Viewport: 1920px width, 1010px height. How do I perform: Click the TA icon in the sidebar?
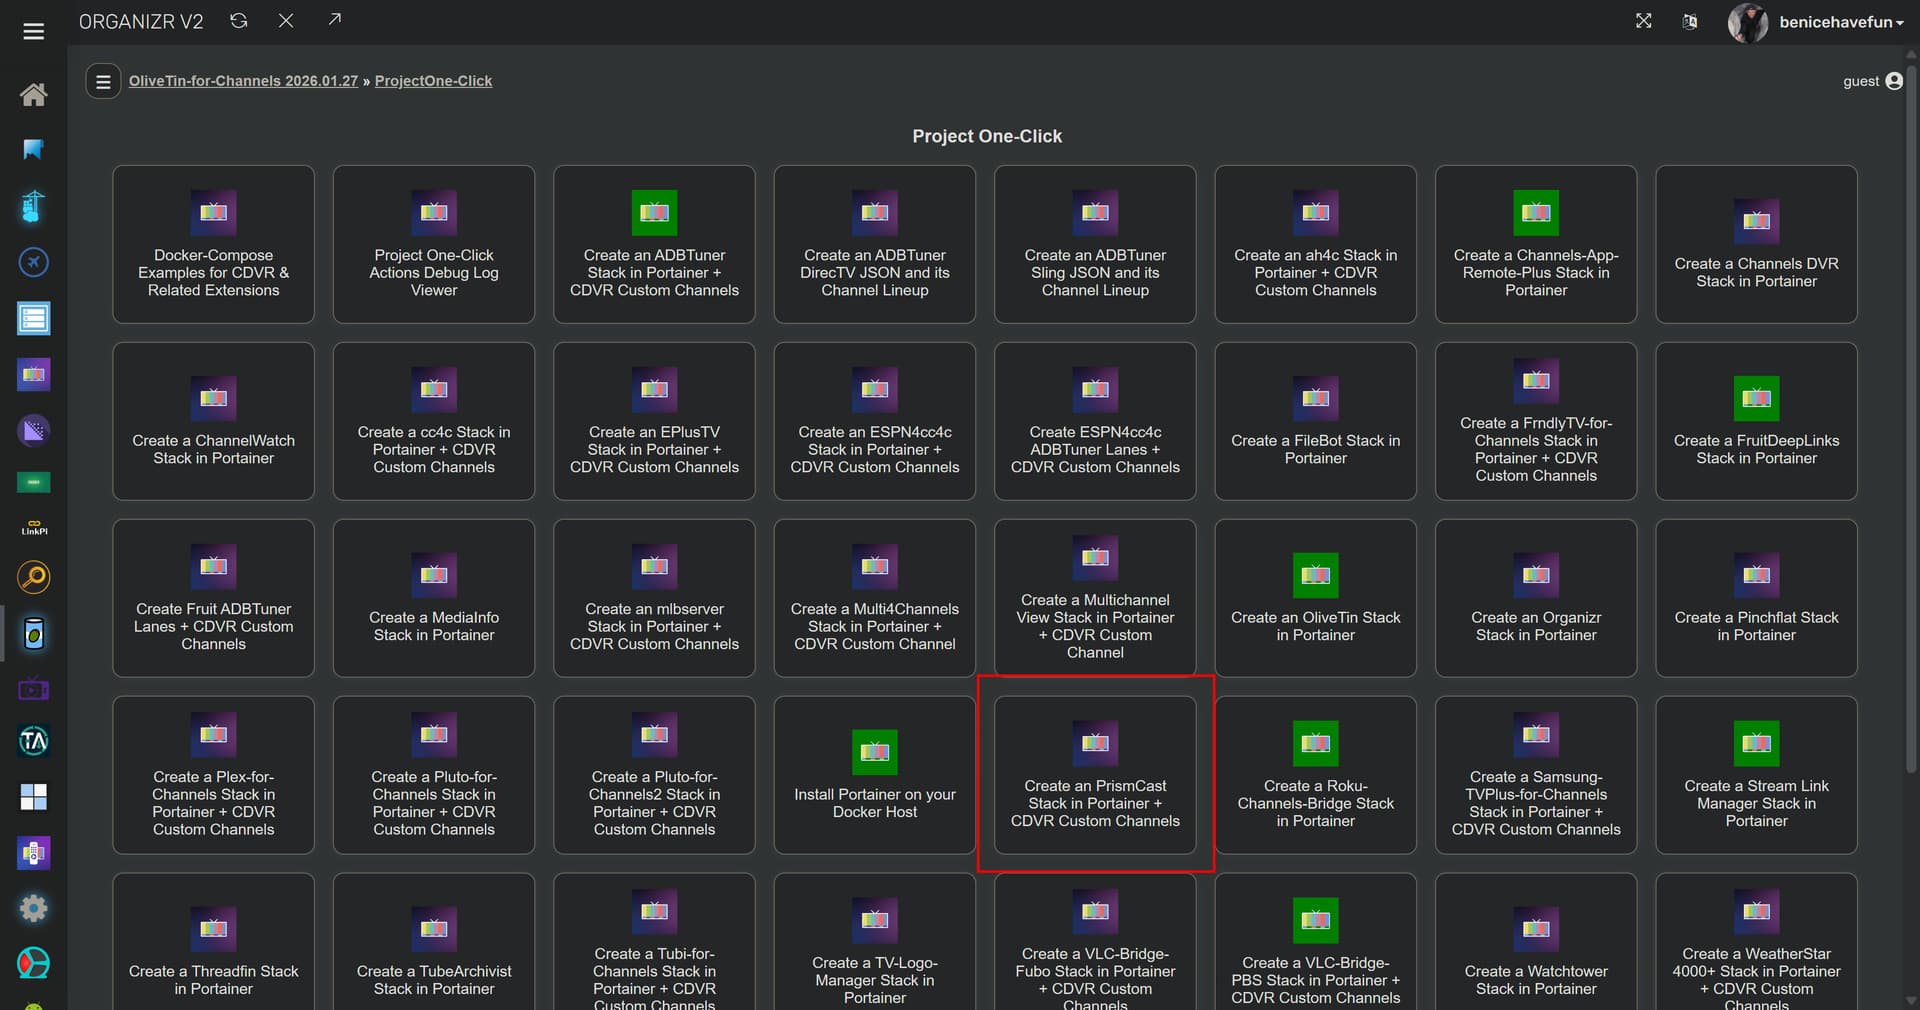pos(33,741)
